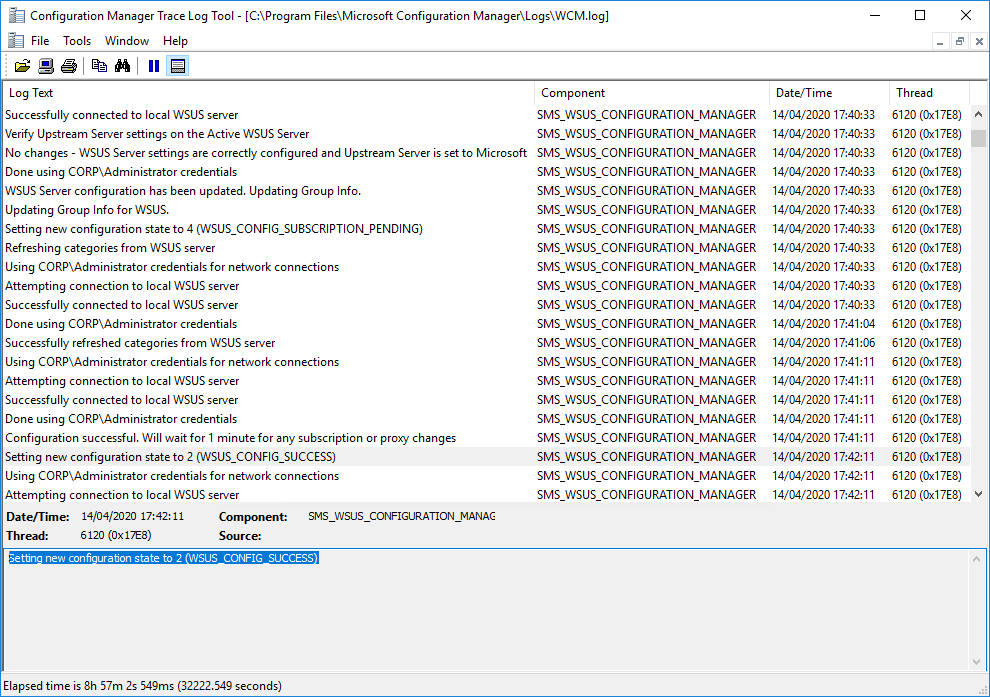990x697 pixels.
Task: Click the document icon left of File menu
Action: pyautogui.click(x=16, y=41)
